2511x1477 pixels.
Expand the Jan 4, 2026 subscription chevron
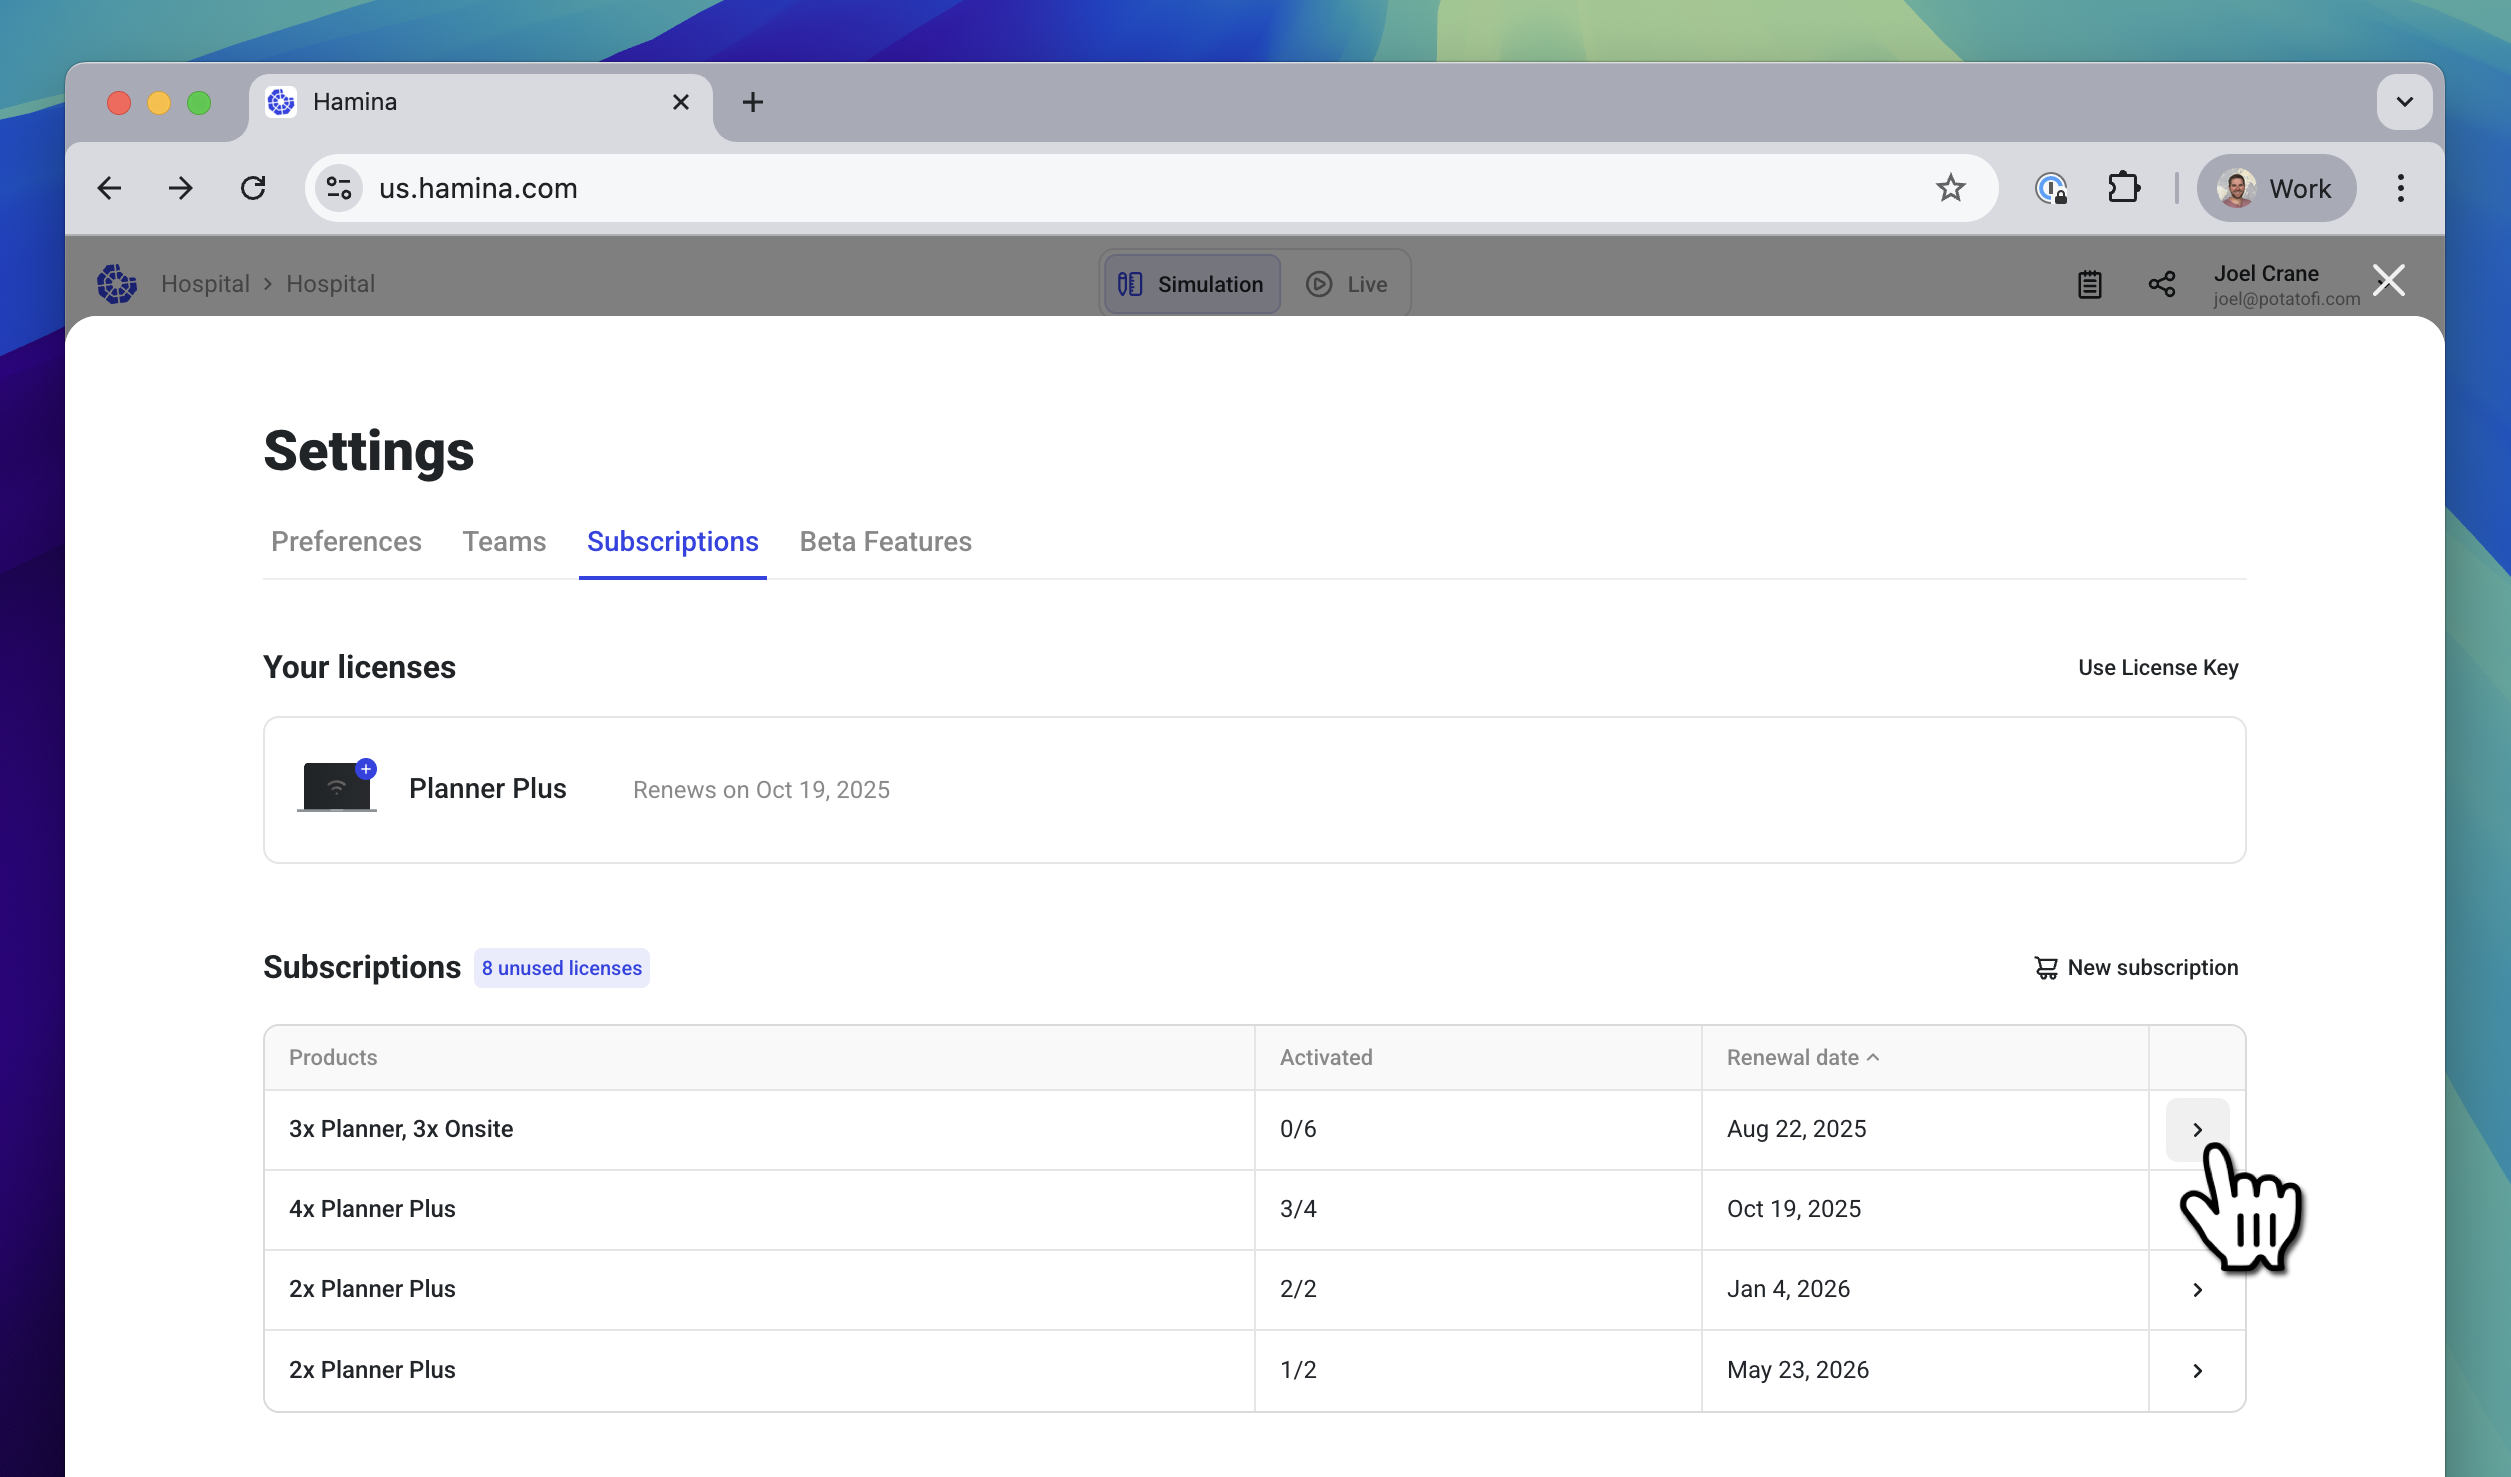coord(2197,1290)
